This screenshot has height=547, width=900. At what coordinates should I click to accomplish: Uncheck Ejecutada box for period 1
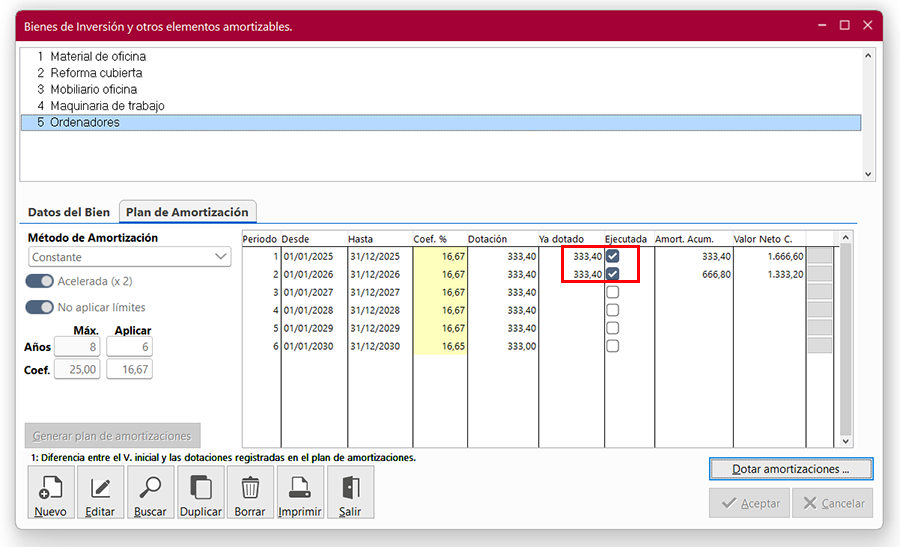pos(612,256)
